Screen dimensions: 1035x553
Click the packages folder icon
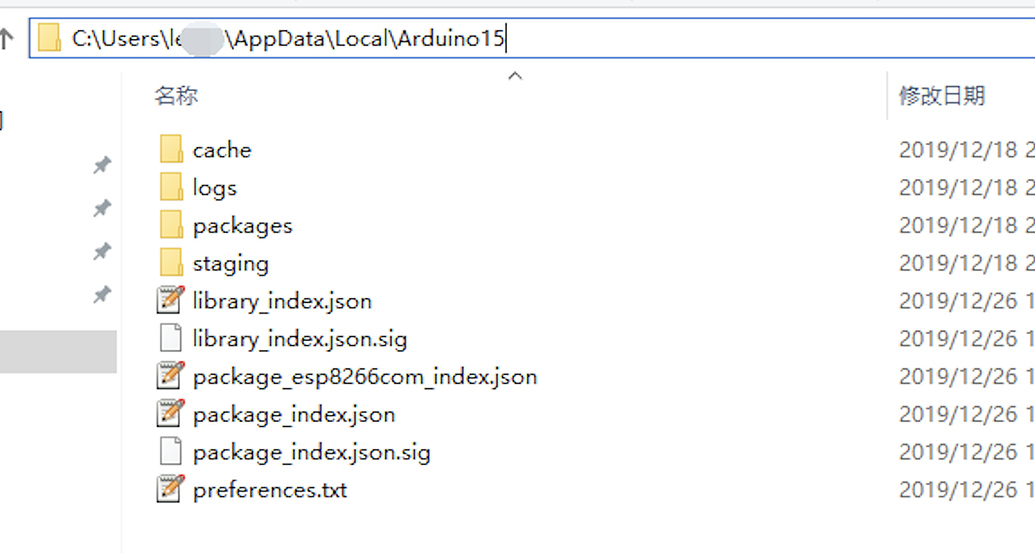pyautogui.click(x=171, y=226)
